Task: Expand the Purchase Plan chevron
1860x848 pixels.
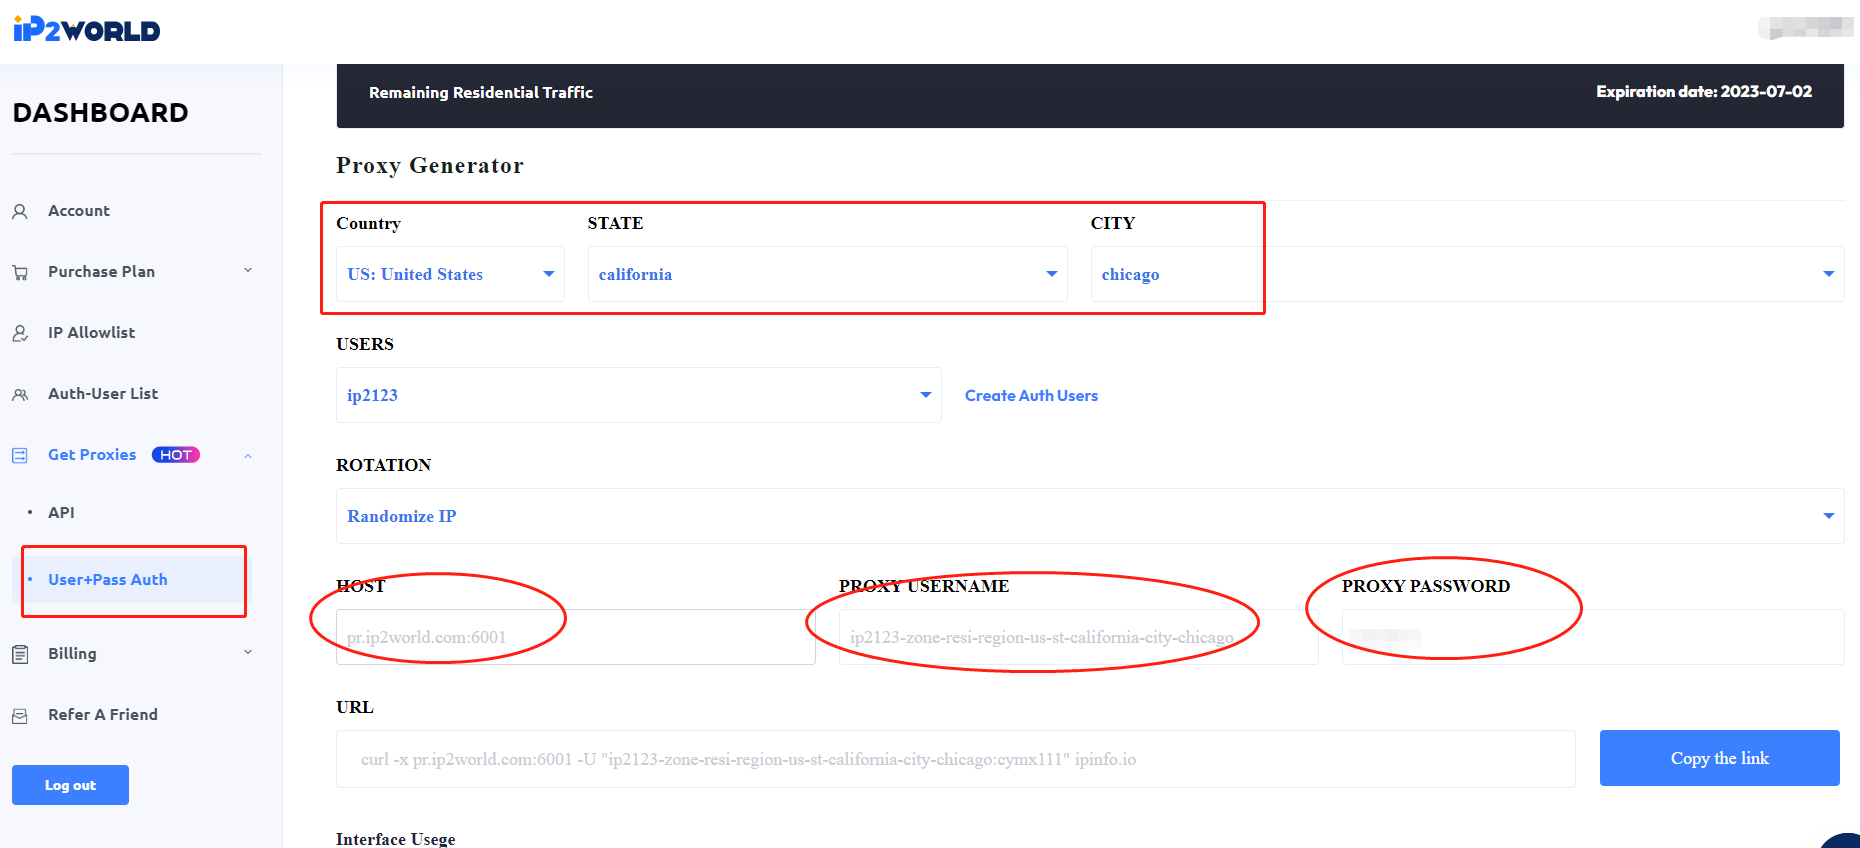Action: coord(248,271)
